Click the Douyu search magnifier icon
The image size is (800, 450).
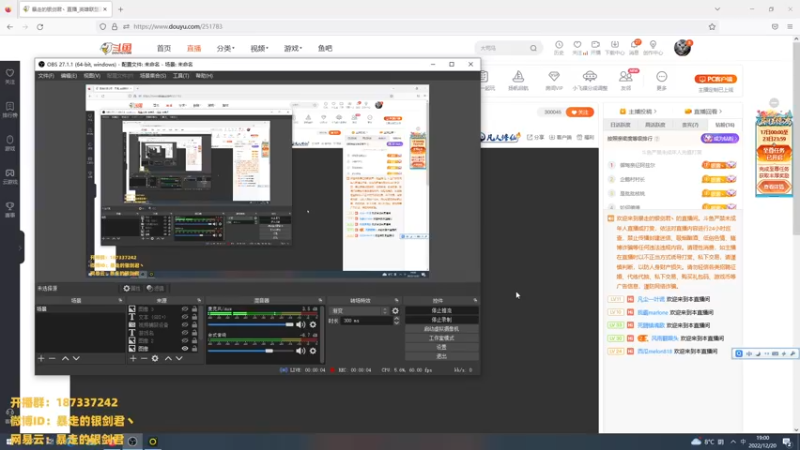(533, 48)
